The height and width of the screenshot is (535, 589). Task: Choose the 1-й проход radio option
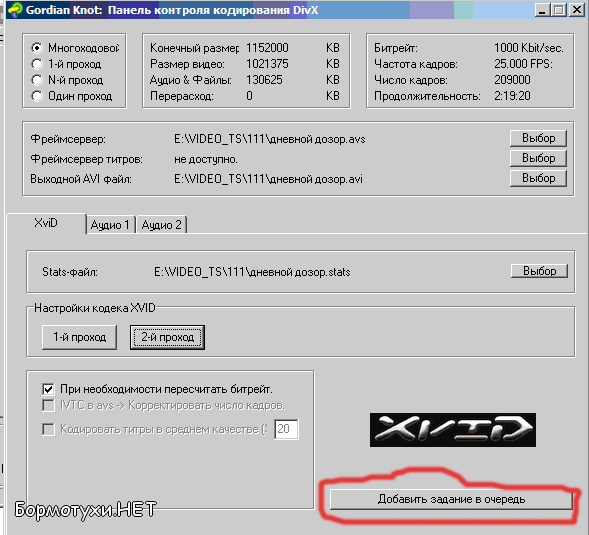click(x=37, y=64)
